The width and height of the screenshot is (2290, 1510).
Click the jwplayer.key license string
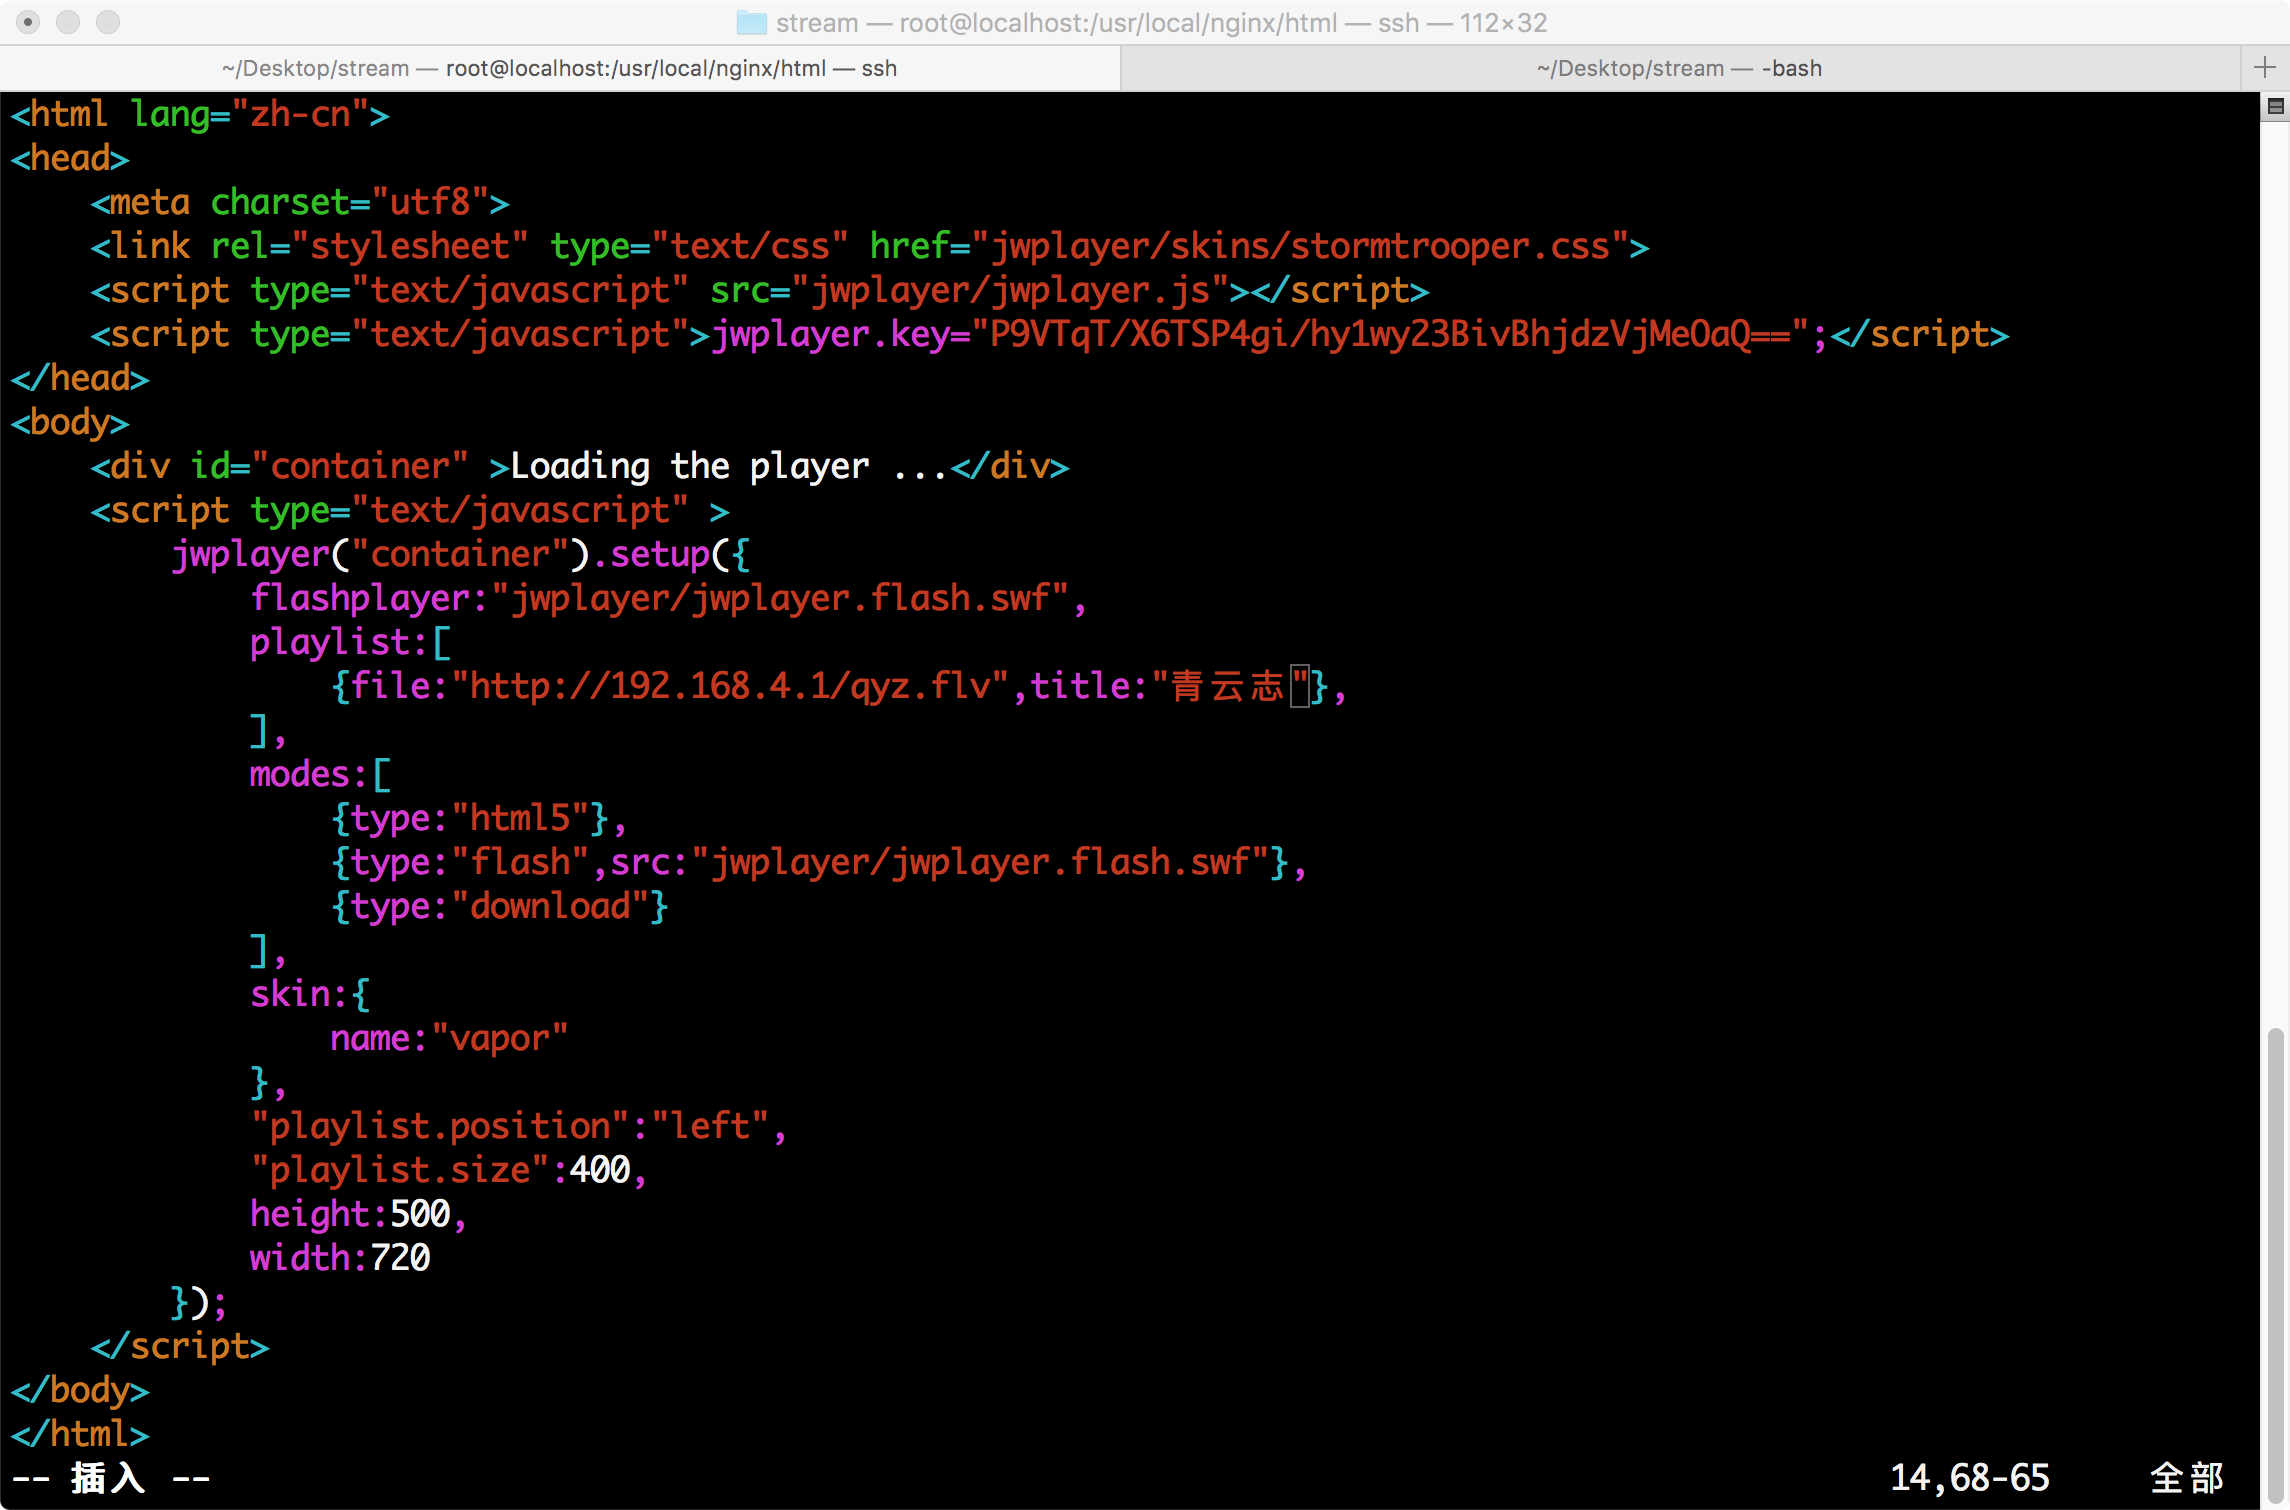point(1390,334)
